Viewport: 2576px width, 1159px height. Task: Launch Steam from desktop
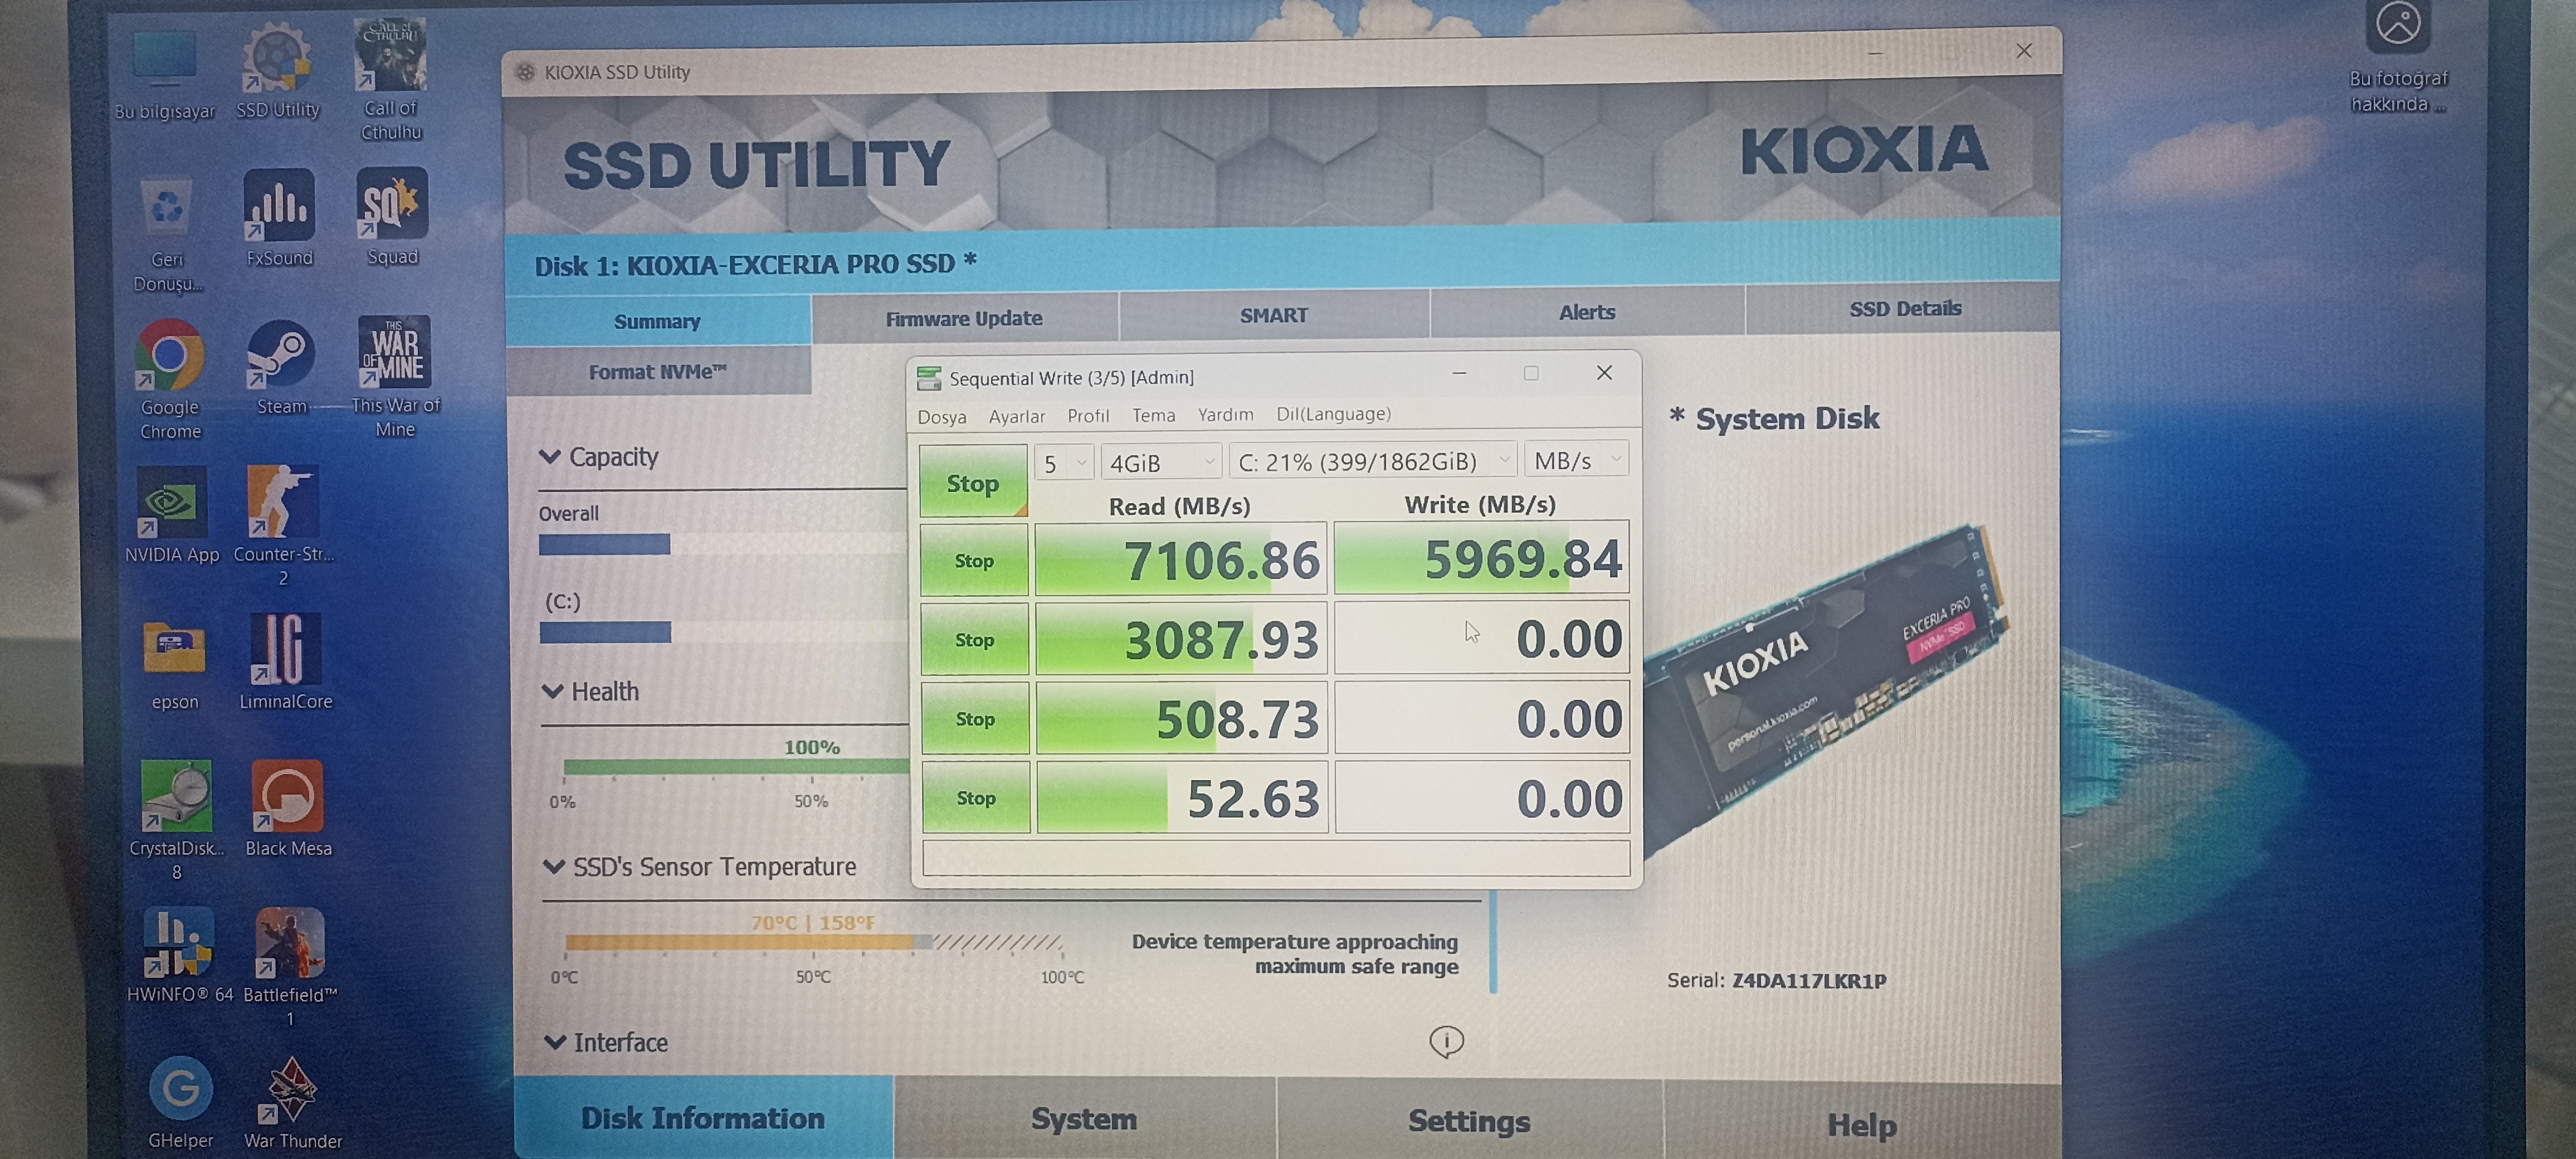tap(281, 366)
